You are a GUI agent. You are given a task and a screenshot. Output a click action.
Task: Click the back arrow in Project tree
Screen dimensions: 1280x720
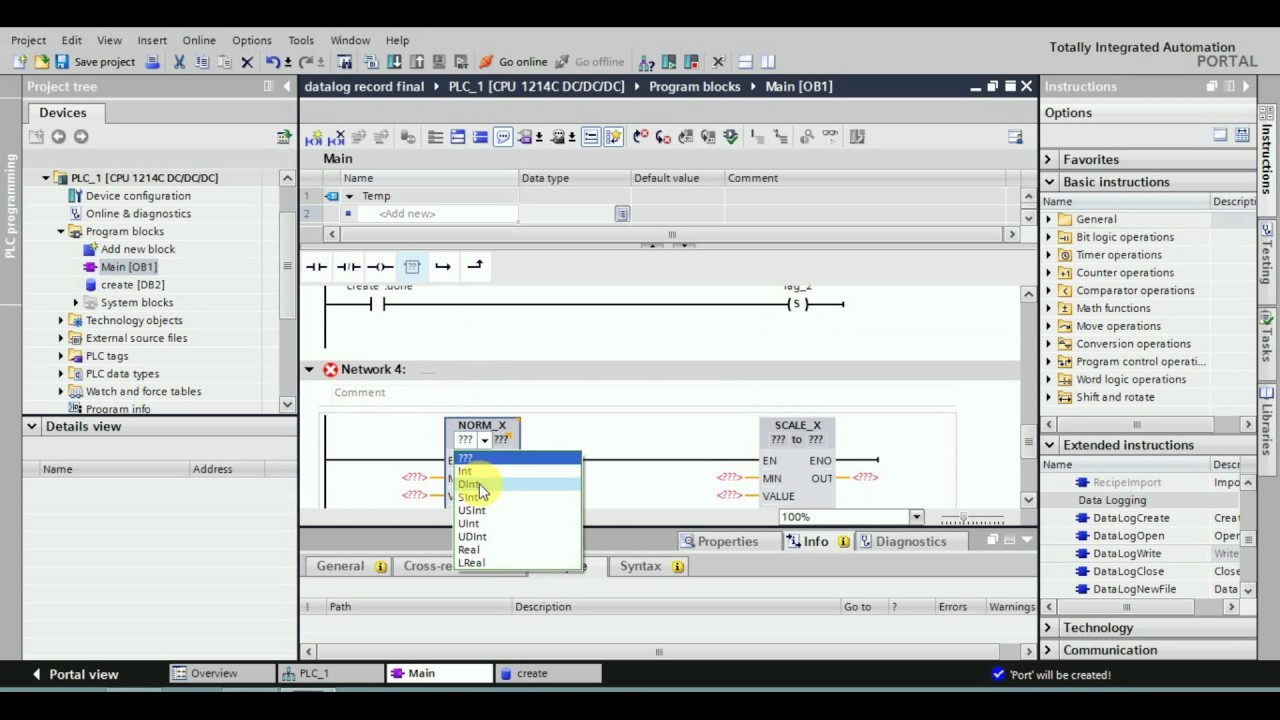(x=58, y=137)
